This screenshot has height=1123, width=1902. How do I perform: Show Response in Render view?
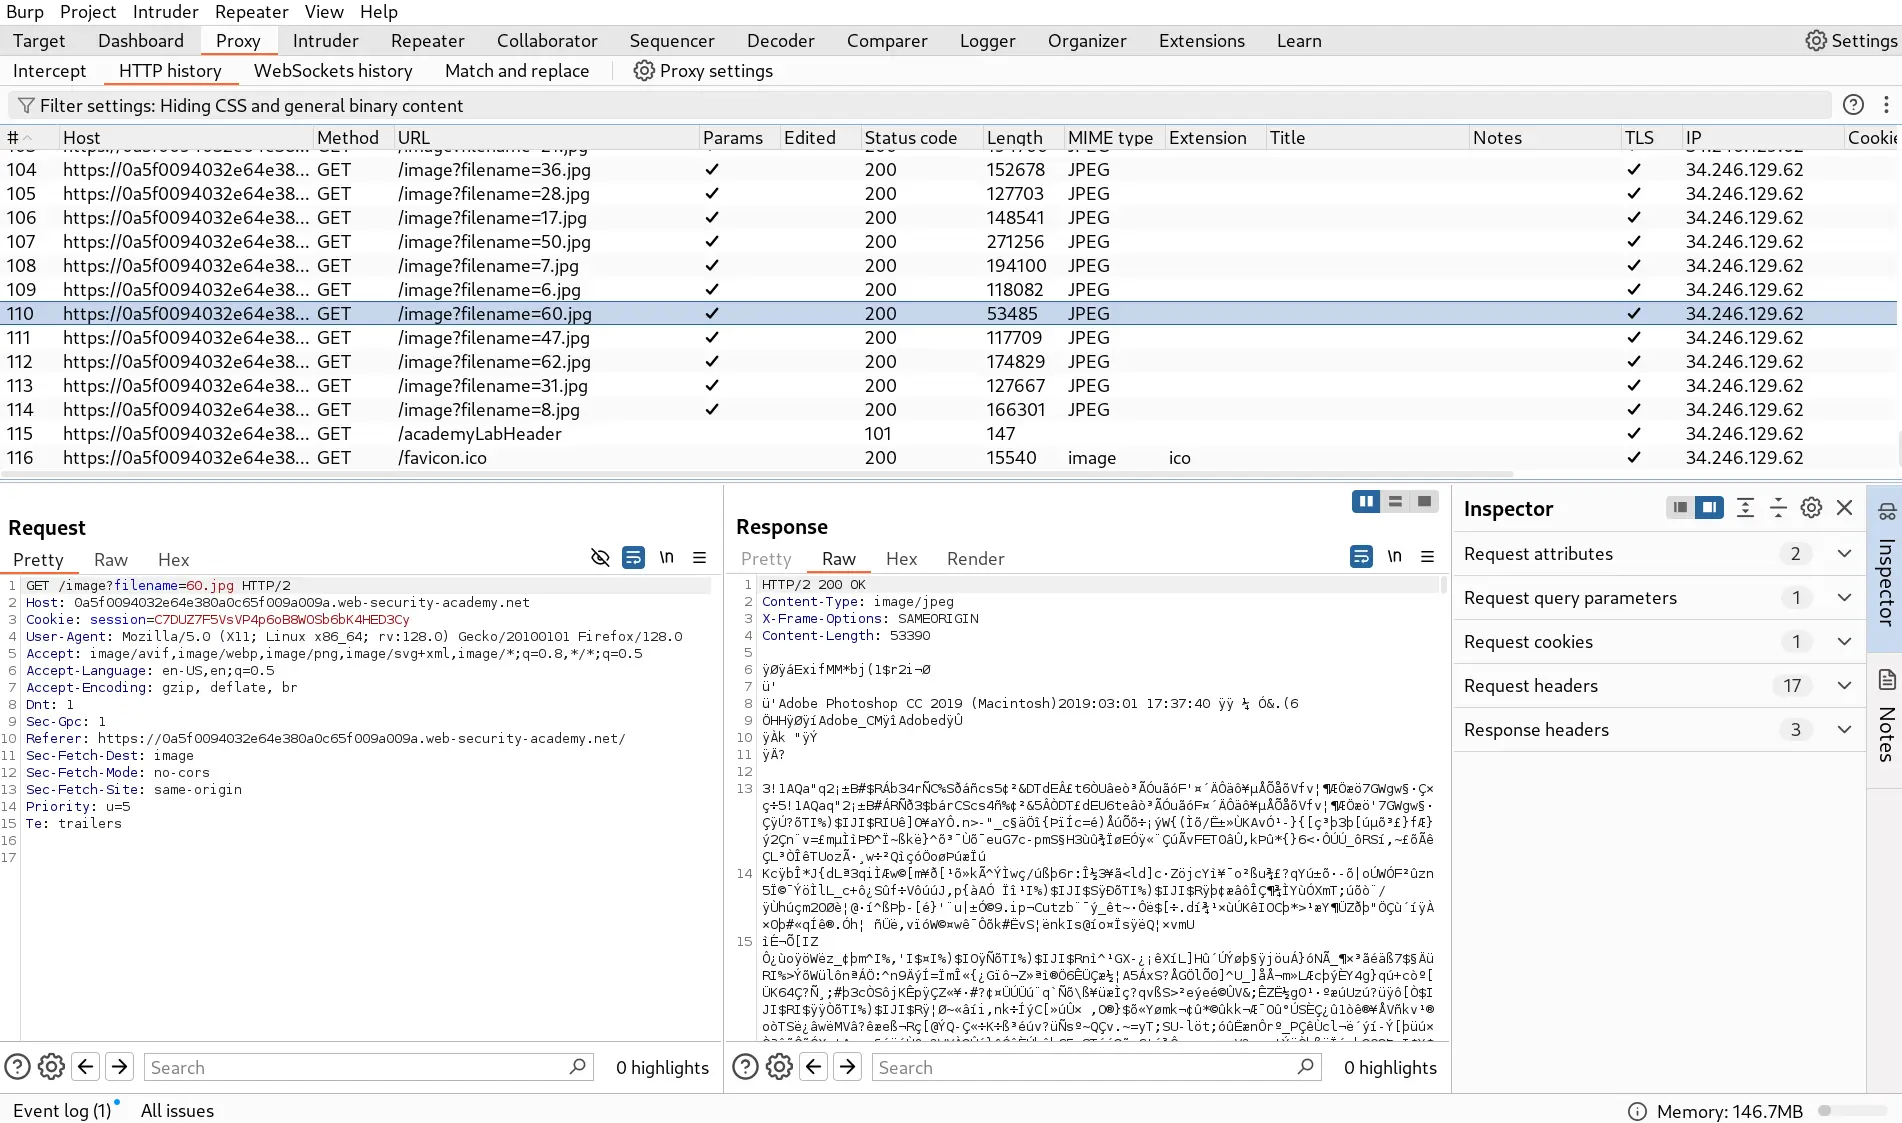(x=975, y=559)
